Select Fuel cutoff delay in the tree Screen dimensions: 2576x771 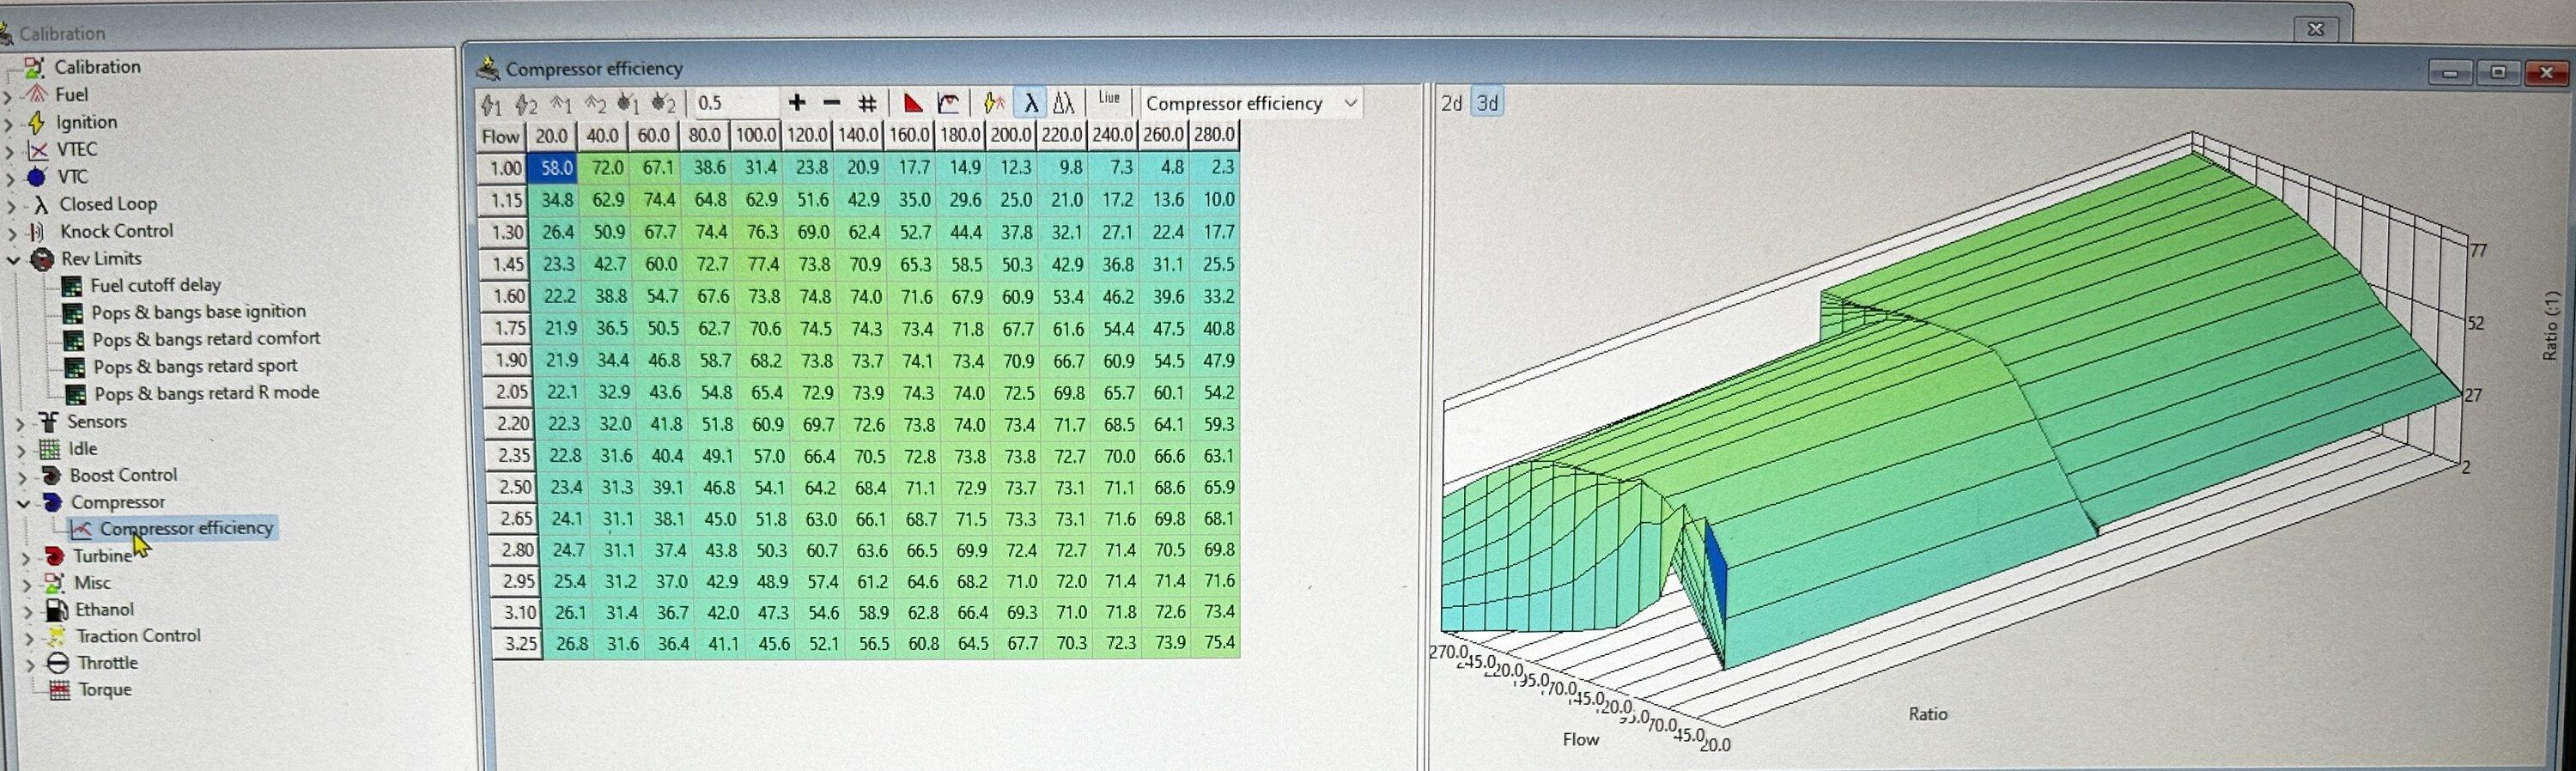point(155,286)
